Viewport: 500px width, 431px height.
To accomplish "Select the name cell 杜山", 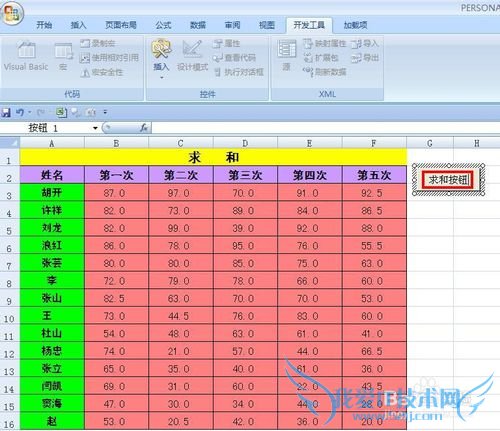I will click(52, 333).
